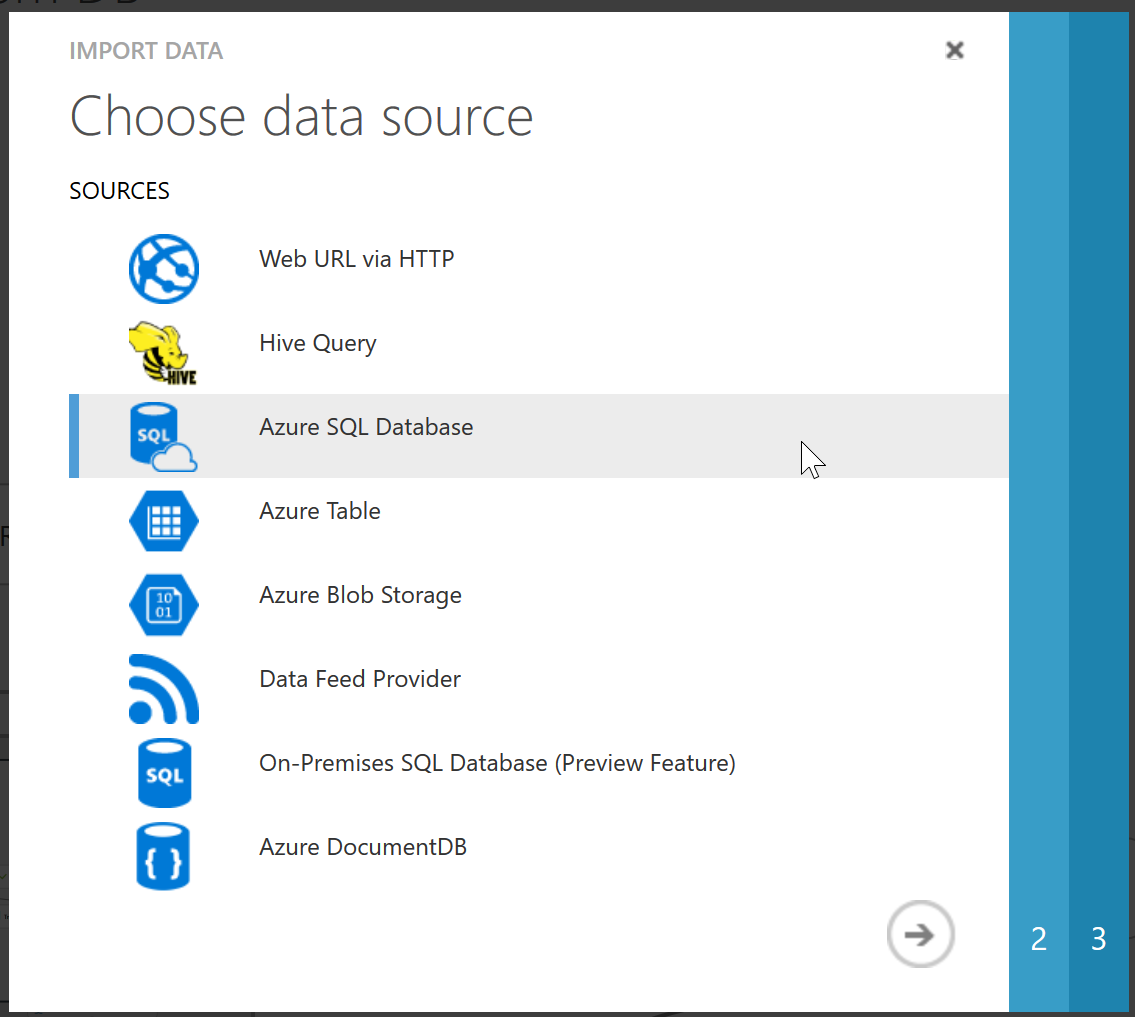Select the Azure SQL Database label

coord(366,427)
